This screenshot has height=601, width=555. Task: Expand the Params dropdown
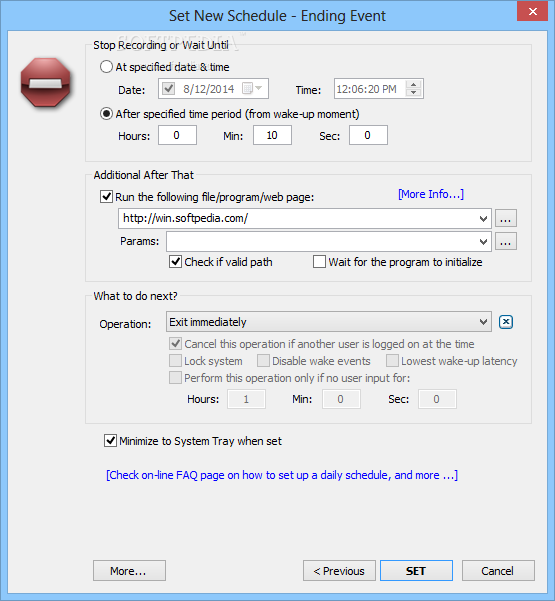[x=483, y=241]
